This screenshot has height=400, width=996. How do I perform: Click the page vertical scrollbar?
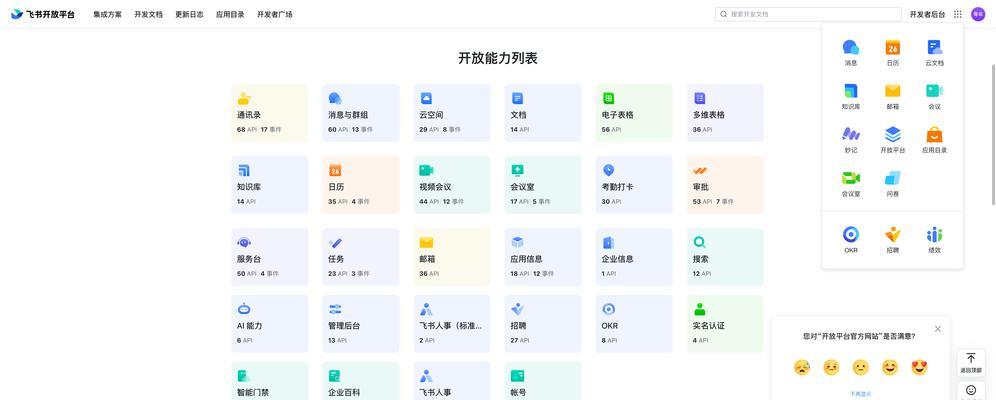tap(993, 133)
